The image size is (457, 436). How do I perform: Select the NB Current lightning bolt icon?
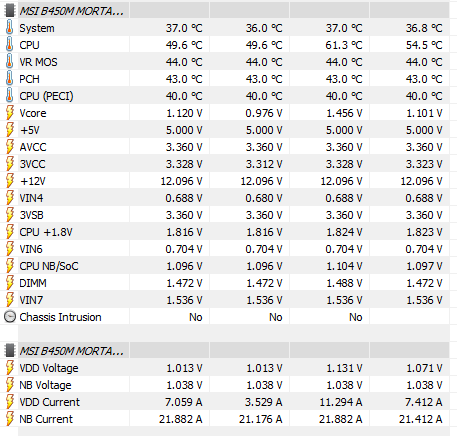pos(10,419)
